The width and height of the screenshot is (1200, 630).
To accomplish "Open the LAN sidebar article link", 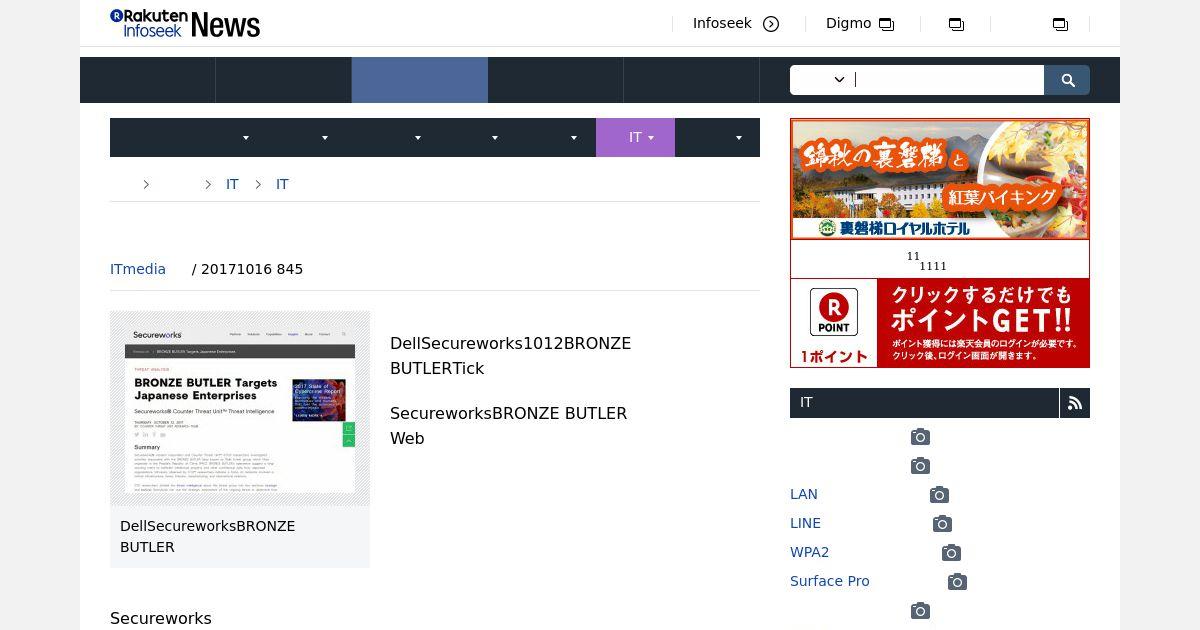I will (x=804, y=494).
